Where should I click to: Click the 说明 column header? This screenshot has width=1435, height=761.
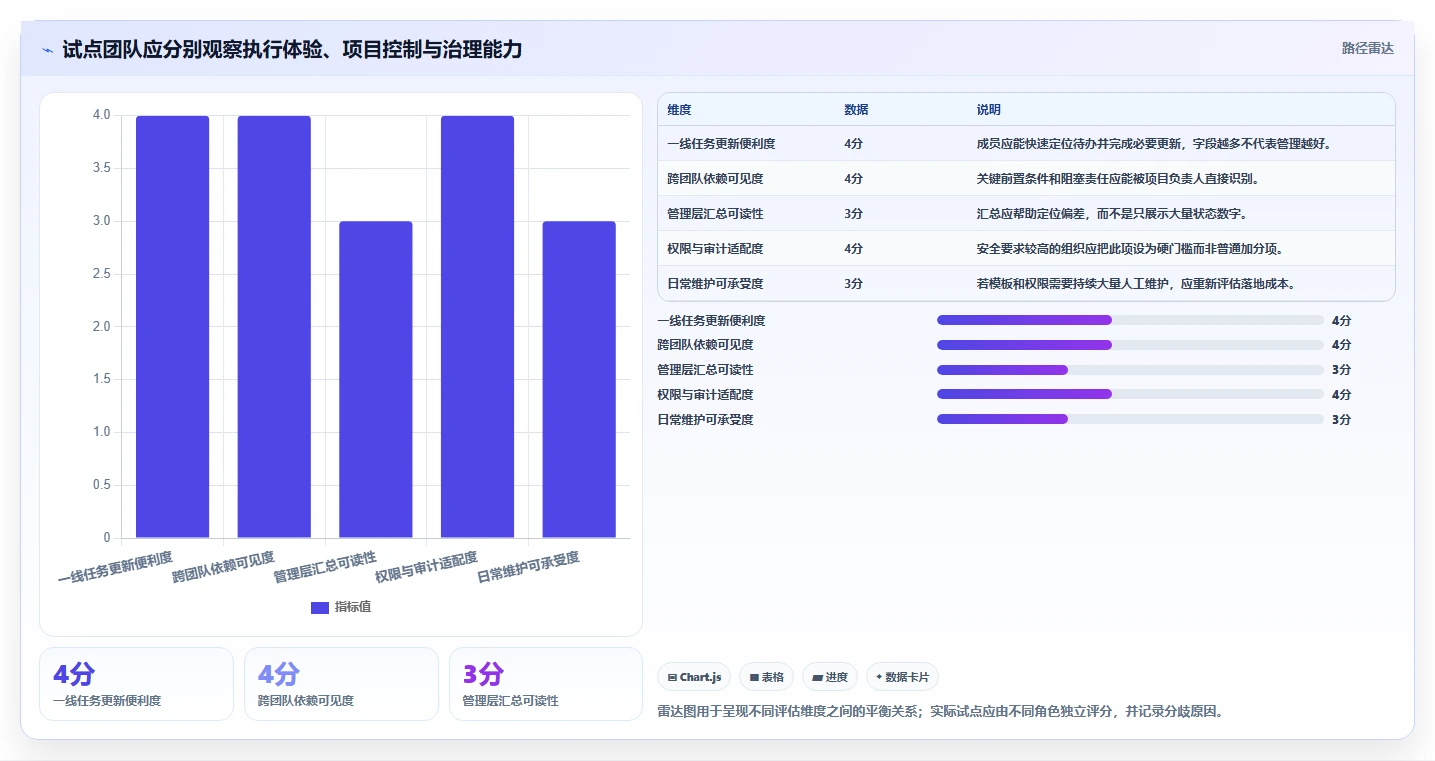pyautogui.click(x=989, y=110)
